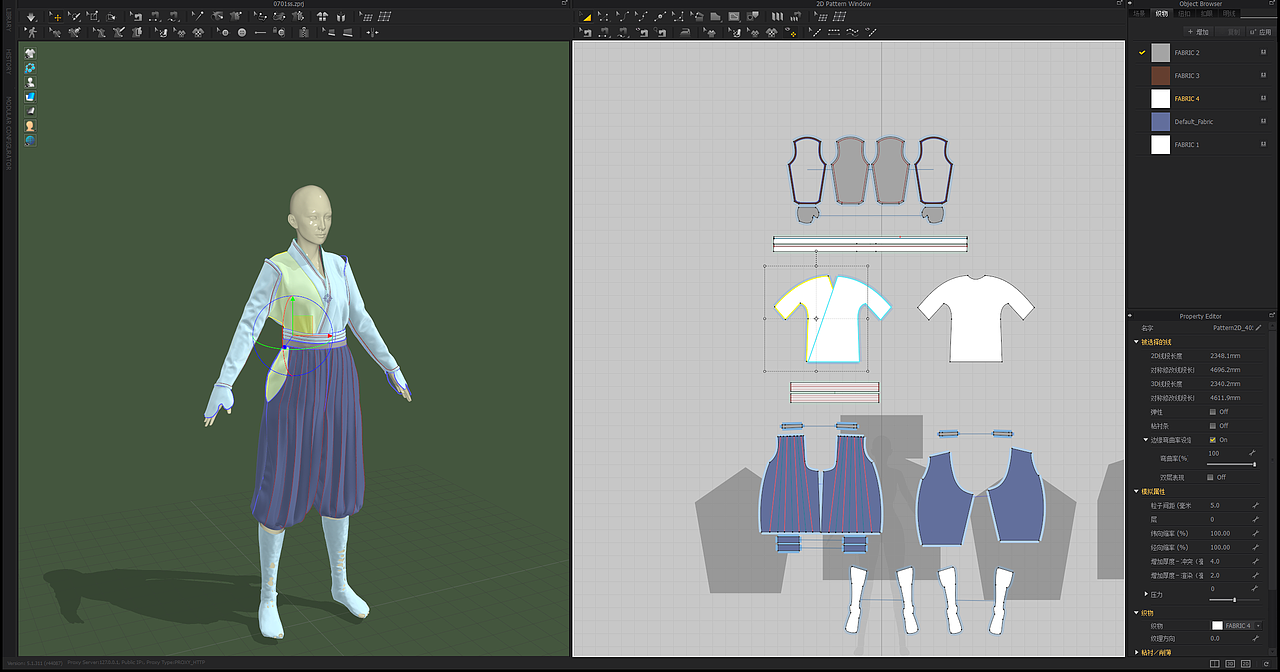The width and height of the screenshot is (1280, 672).
Task: Click the yellow diamond pin icon in 2D toolbar
Action: click(x=791, y=32)
